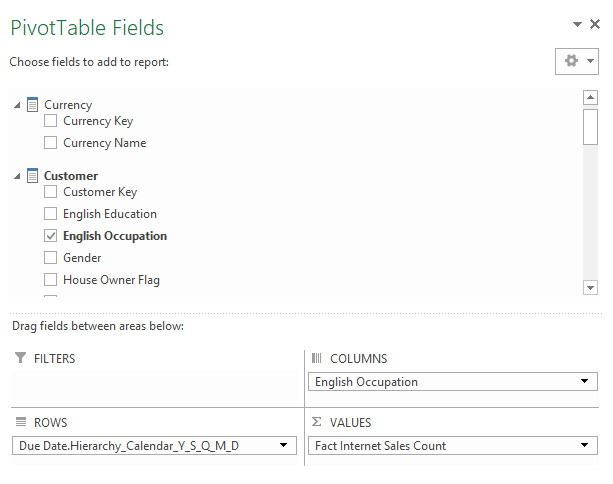The width and height of the screenshot is (613, 484).
Task: Open Due Date hierarchy dropdown in Rows
Action: point(284,446)
